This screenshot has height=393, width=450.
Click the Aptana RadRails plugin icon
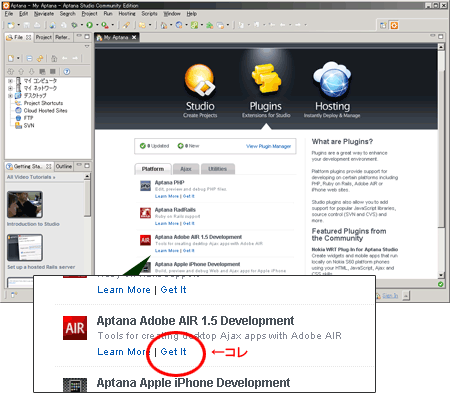pyautogui.click(x=145, y=213)
